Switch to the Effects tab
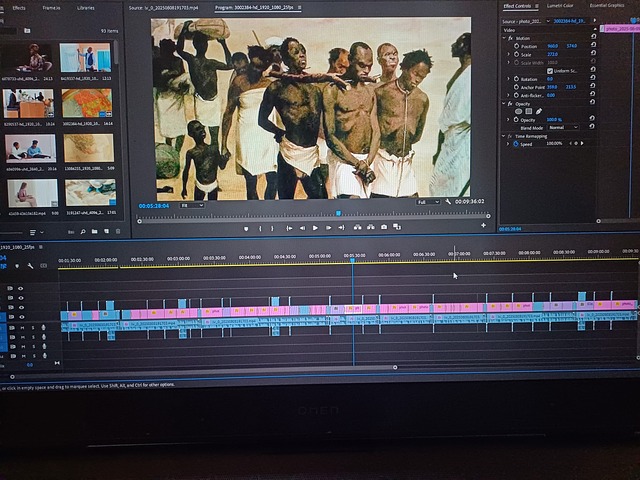The image size is (640, 480). (x=19, y=8)
